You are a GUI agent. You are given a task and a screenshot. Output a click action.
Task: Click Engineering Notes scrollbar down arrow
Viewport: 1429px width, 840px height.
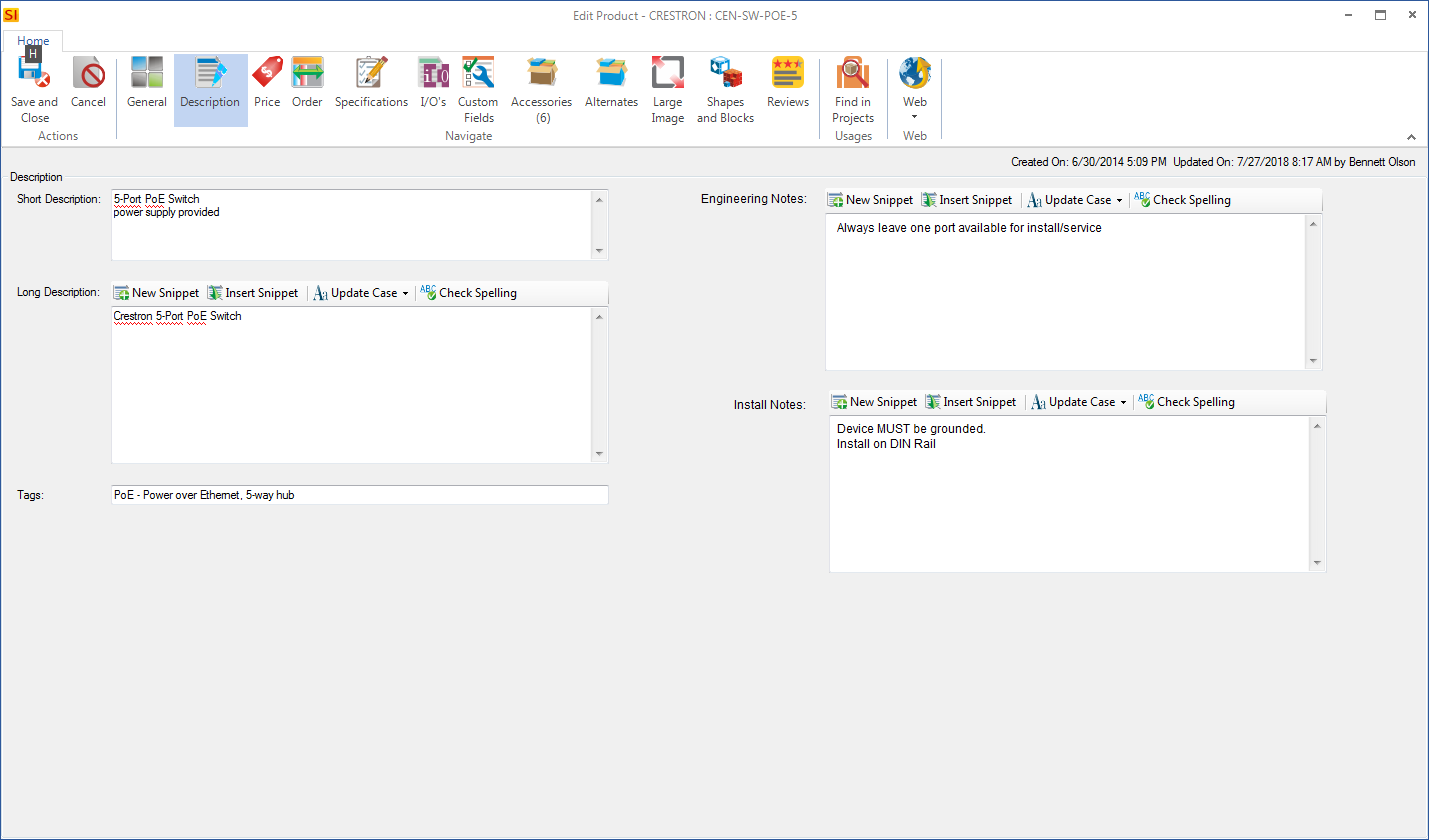coord(1313,361)
